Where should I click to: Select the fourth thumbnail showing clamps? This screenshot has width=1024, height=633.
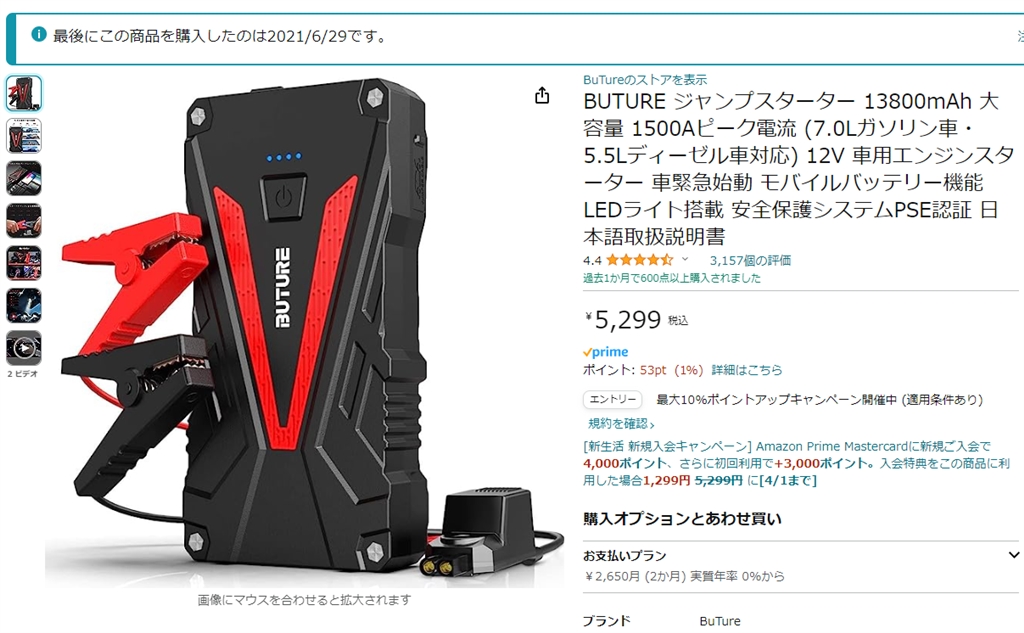tap(24, 221)
